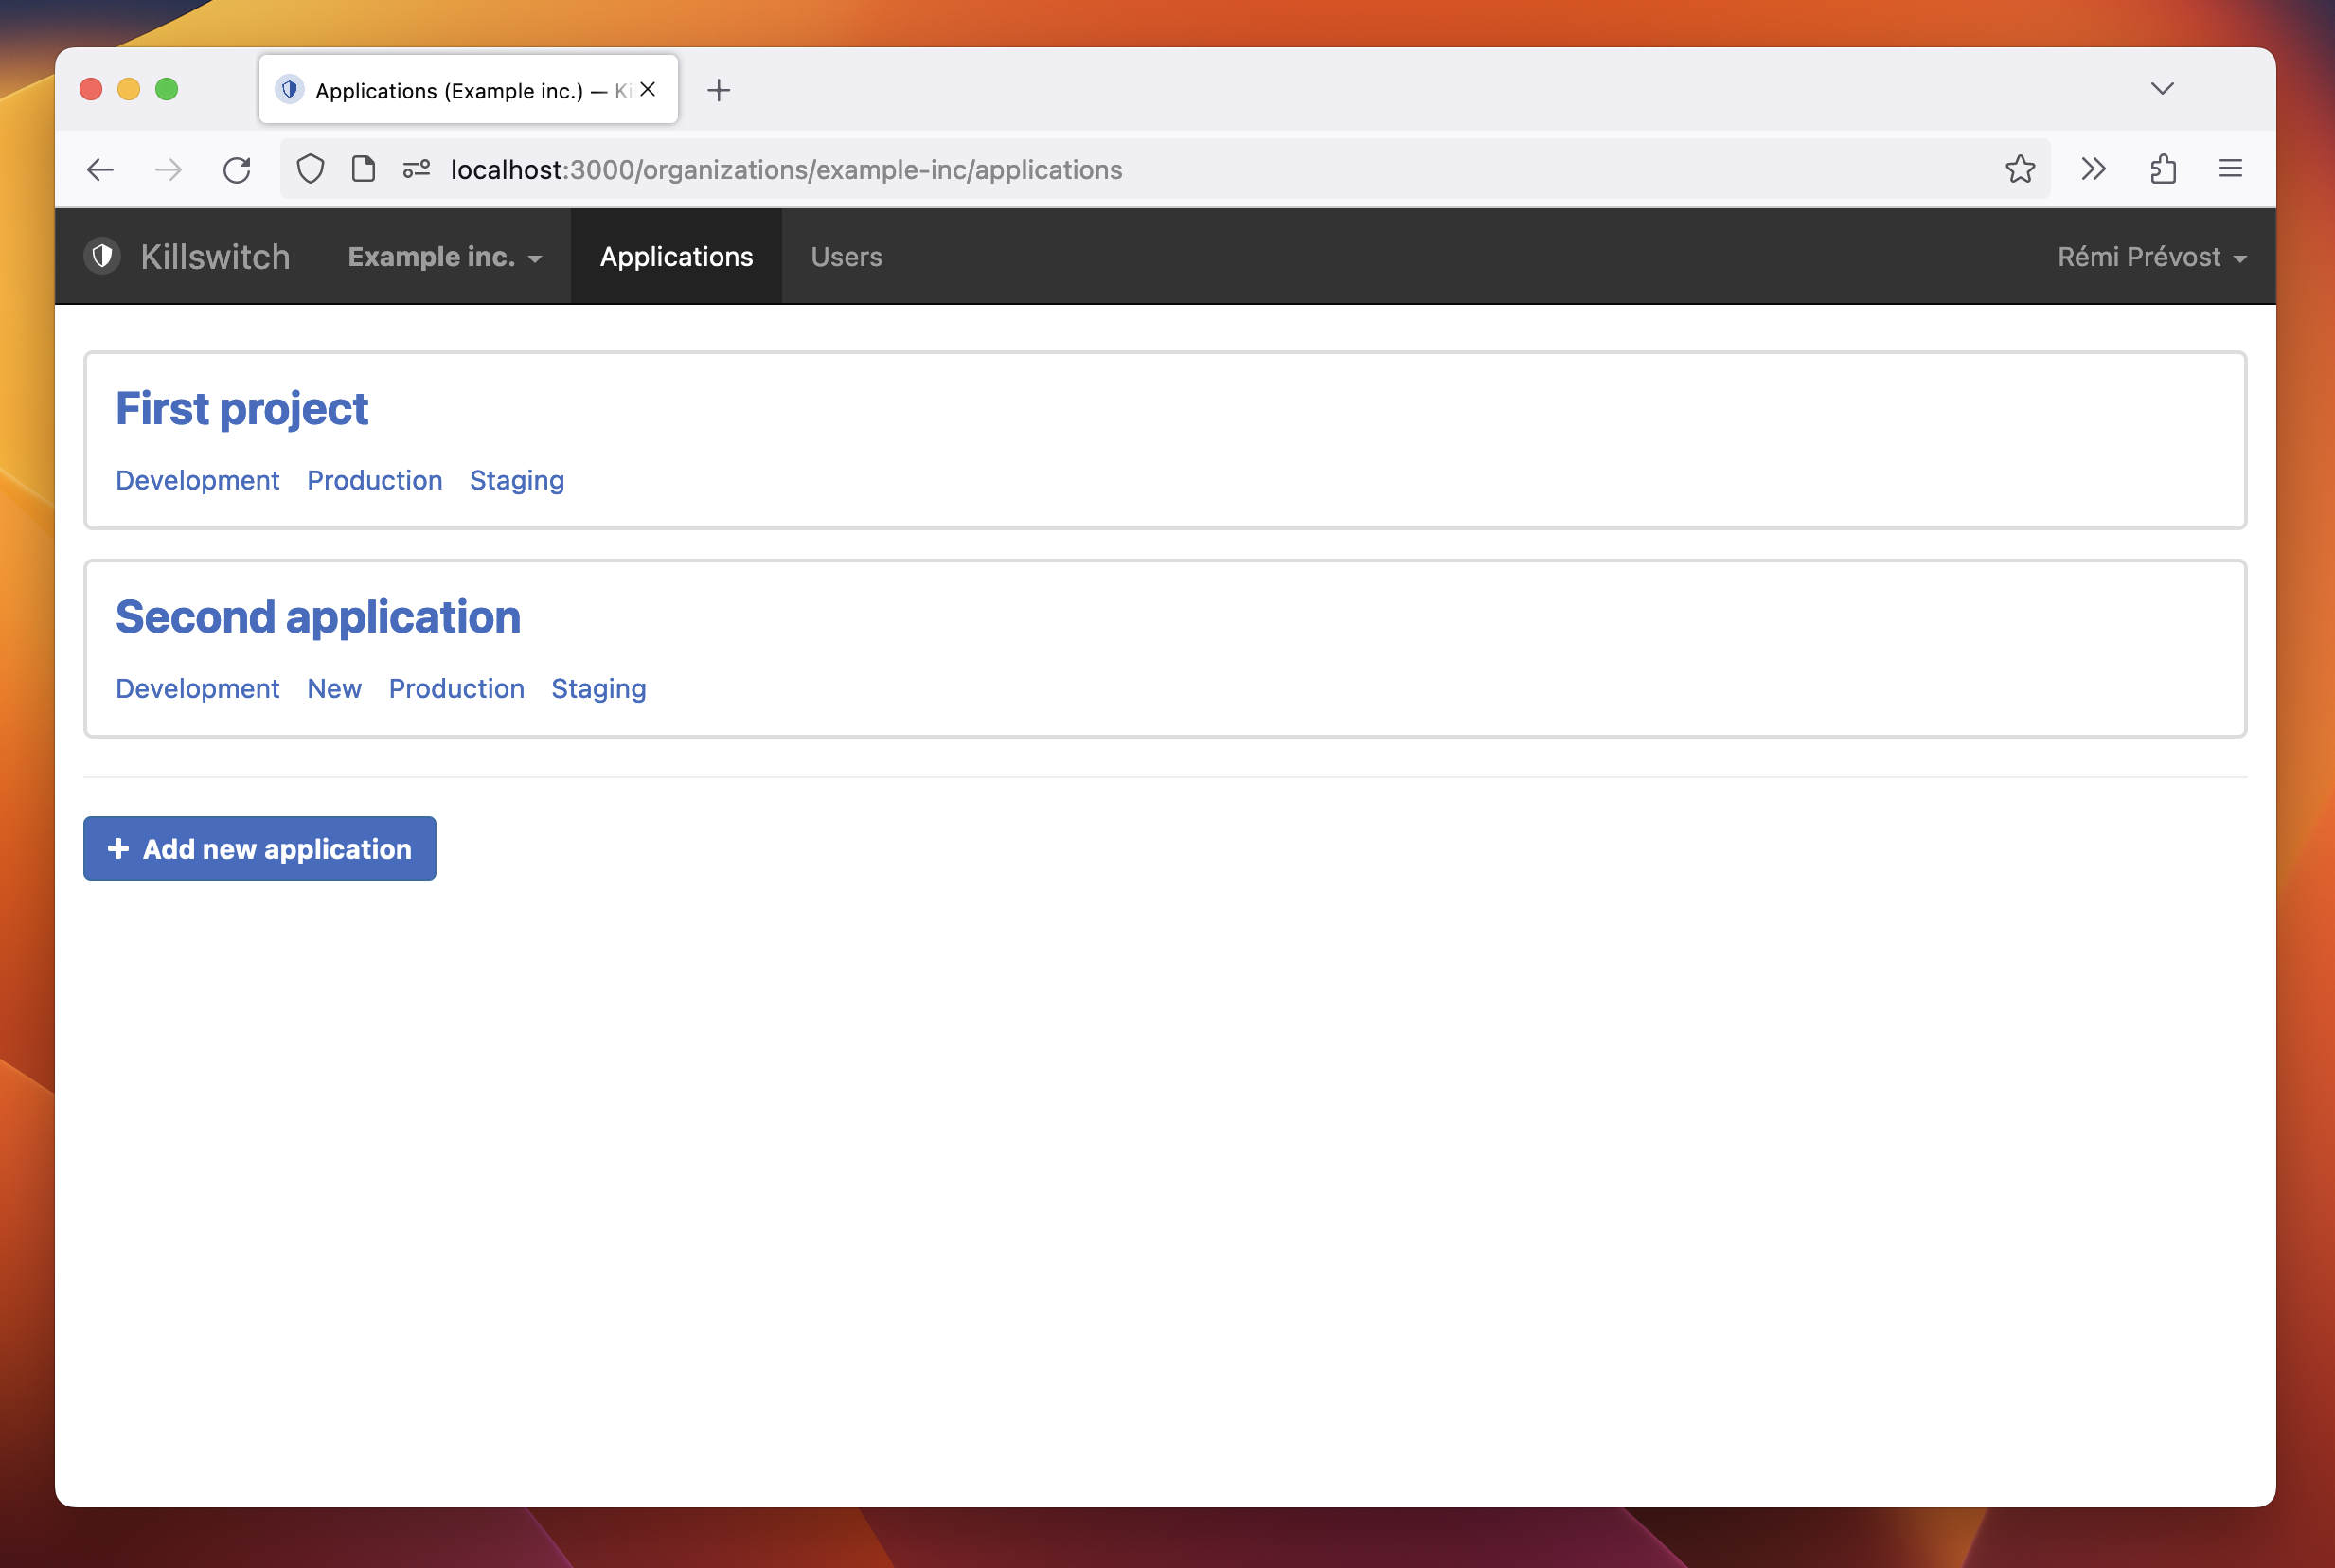
Task: Open the Second application link
Action: coord(318,617)
